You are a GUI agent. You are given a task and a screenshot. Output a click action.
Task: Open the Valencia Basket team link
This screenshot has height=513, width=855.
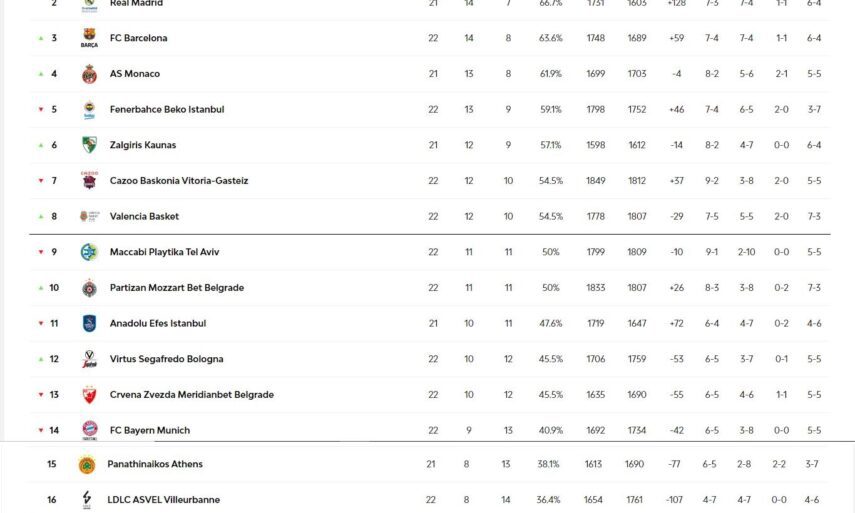pyautogui.click(x=144, y=217)
